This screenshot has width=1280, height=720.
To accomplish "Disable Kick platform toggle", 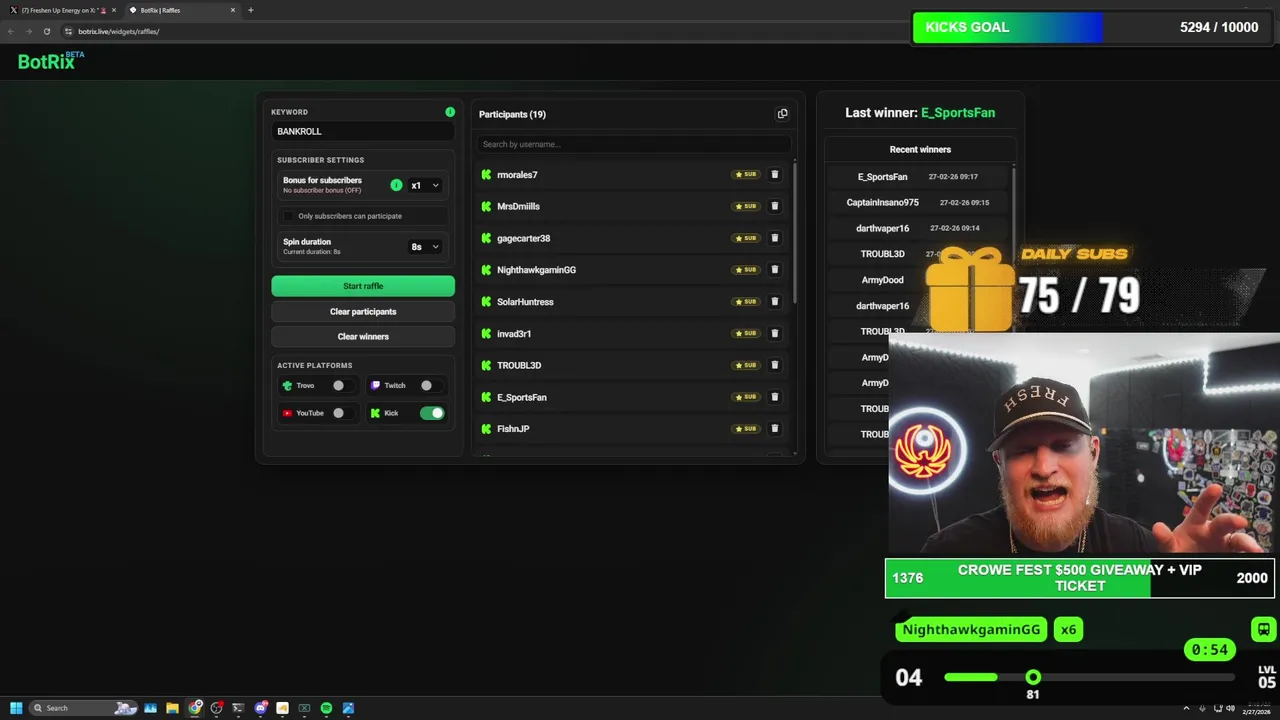I will pyautogui.click(x=432, y=413).
